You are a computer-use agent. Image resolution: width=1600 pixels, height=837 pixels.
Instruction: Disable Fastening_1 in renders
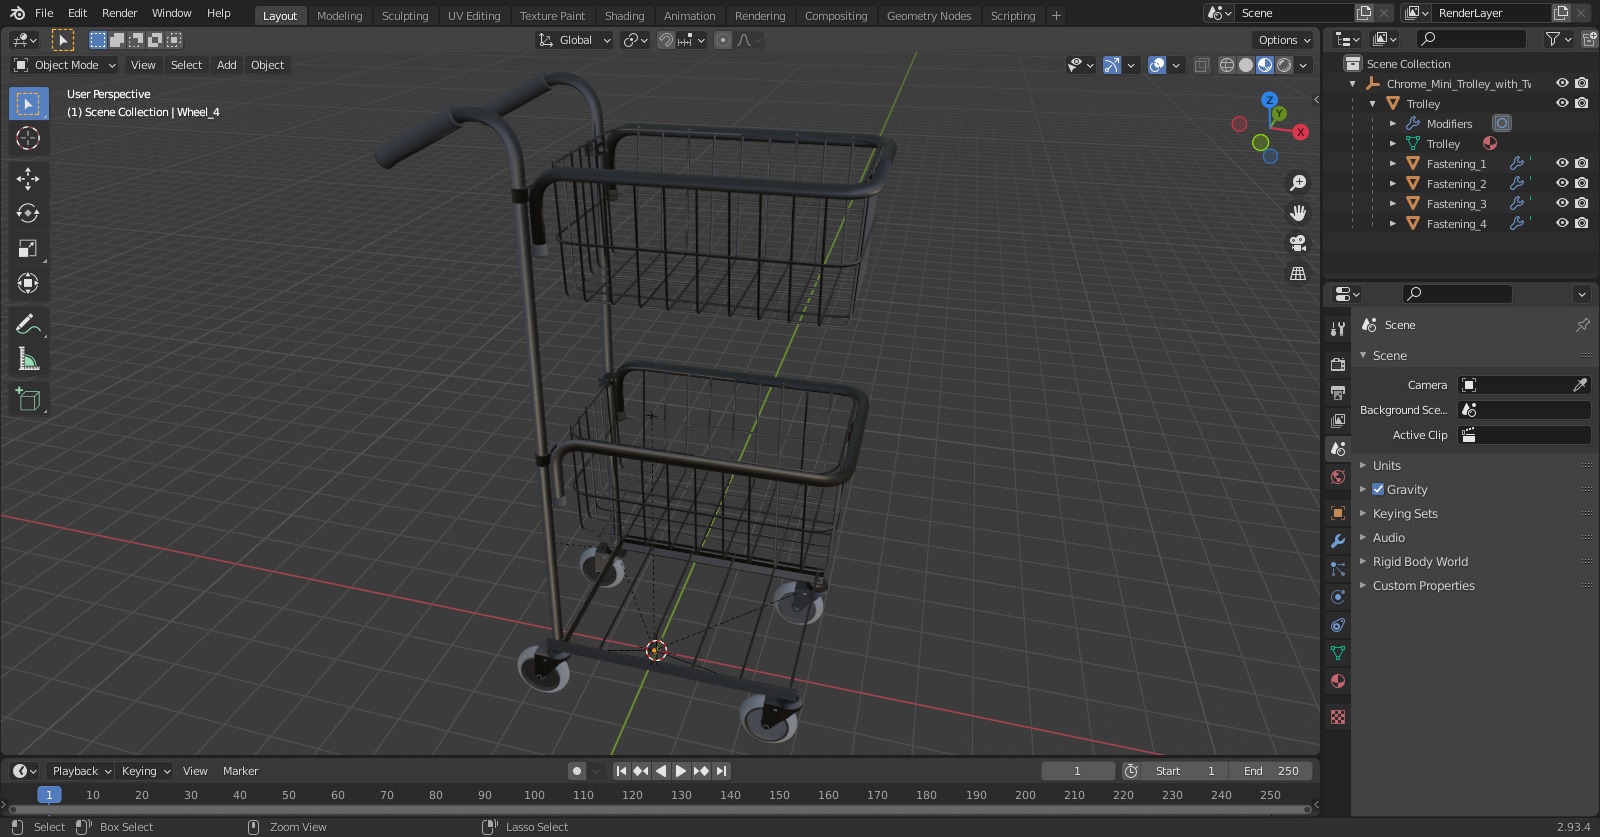(x=1581, y=163)
